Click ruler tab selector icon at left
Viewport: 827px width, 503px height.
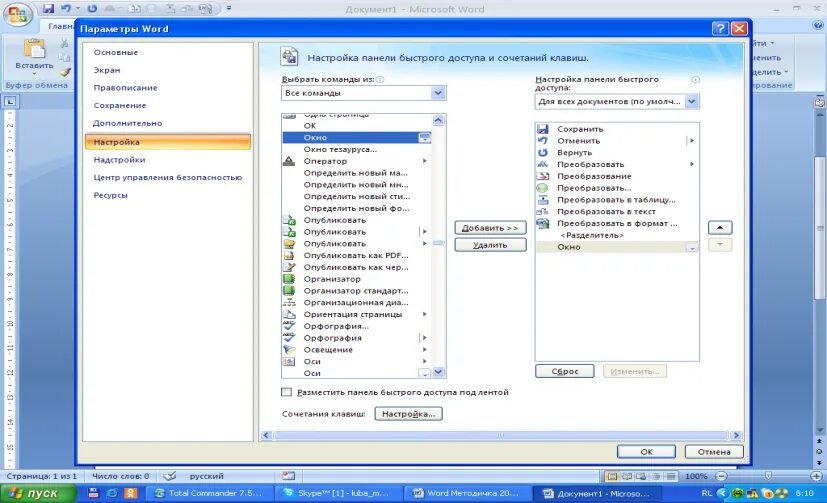(10, 101)
